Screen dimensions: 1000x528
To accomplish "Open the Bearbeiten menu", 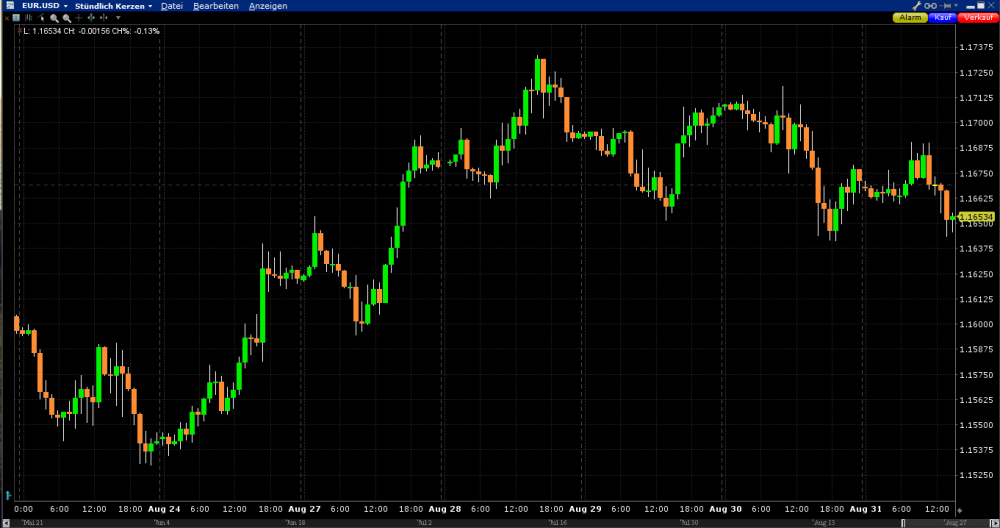I will point(216,6).
